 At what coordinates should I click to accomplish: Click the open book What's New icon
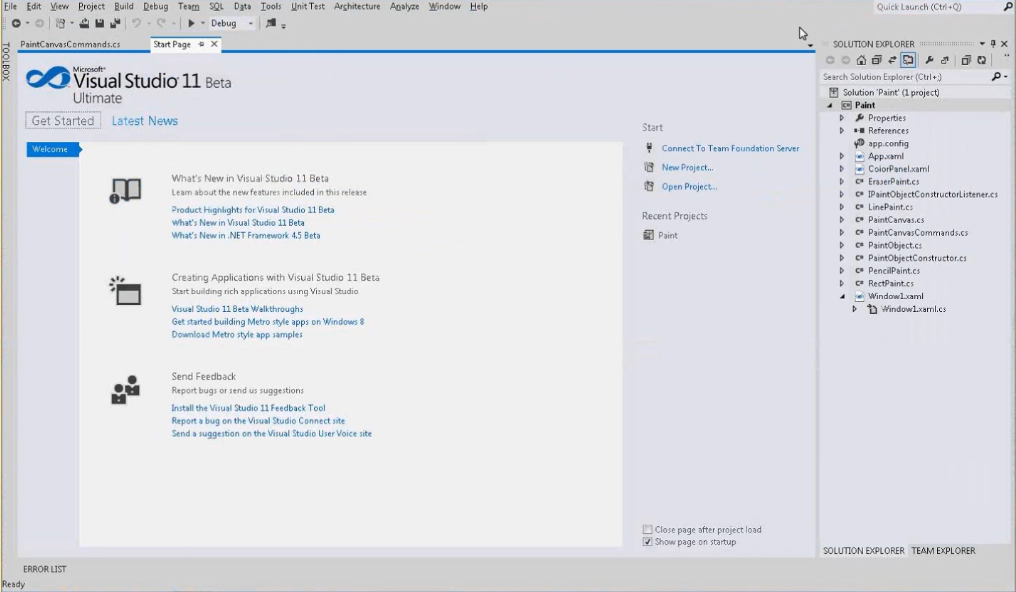pos(125,190)
